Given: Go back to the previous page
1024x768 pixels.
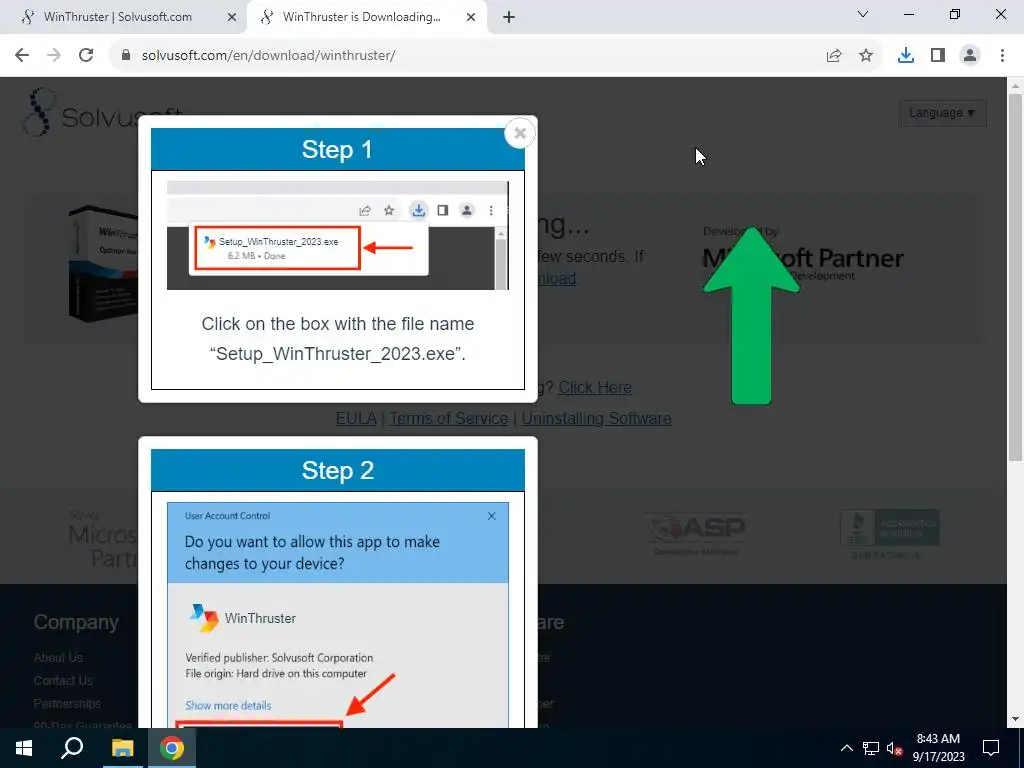Looking at the screenshot, I should point(22,56).
